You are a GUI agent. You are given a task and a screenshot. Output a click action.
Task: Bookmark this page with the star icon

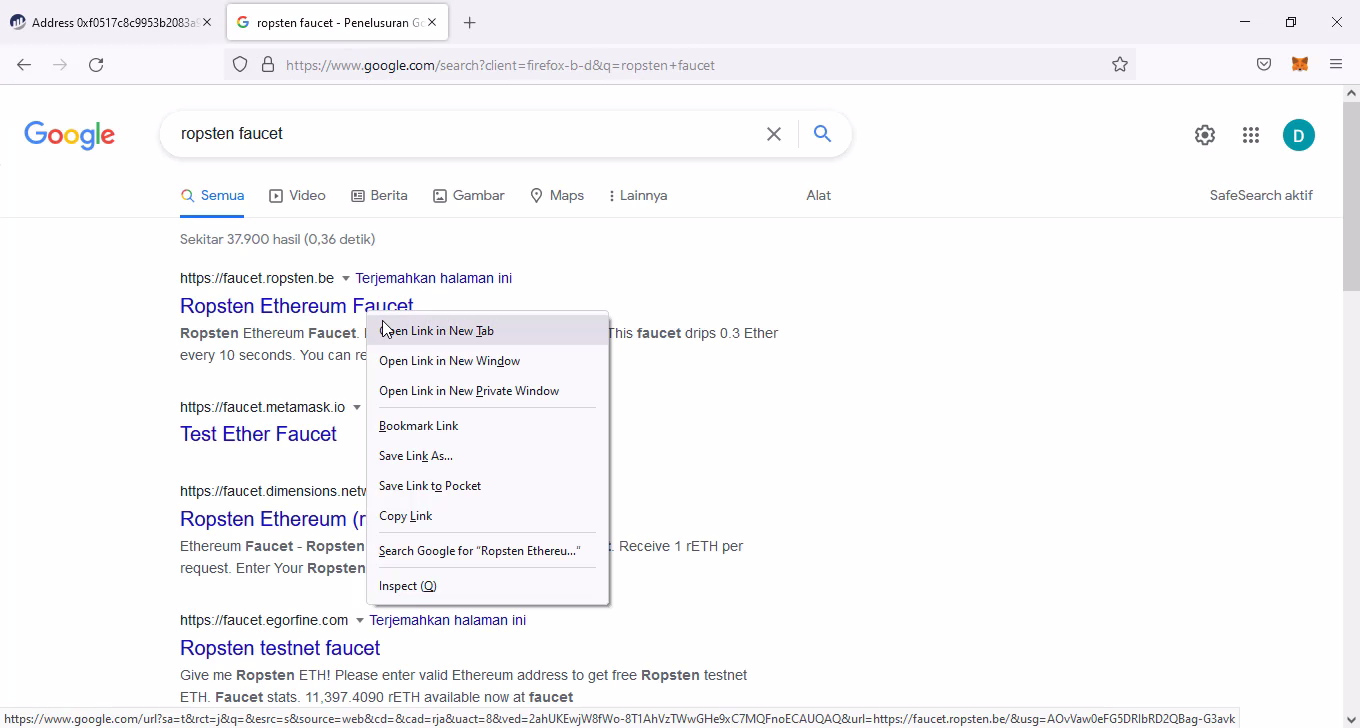tap(1120, 64)
